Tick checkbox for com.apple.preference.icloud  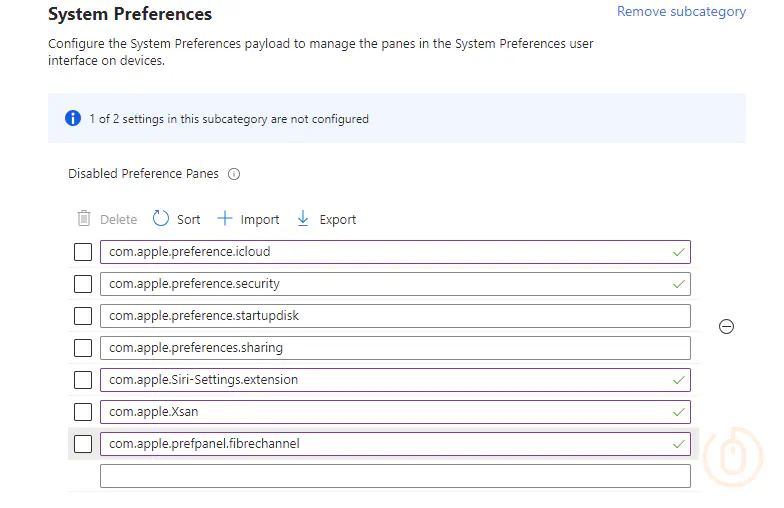(83, 252)
